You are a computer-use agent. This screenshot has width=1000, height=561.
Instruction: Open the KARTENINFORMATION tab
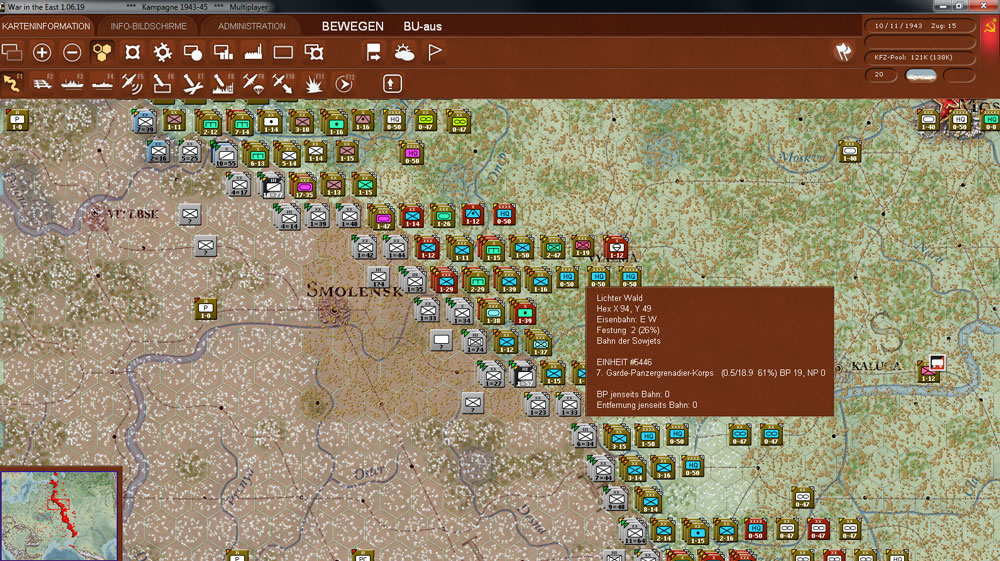pyautogui.click(x=47, y=26)
